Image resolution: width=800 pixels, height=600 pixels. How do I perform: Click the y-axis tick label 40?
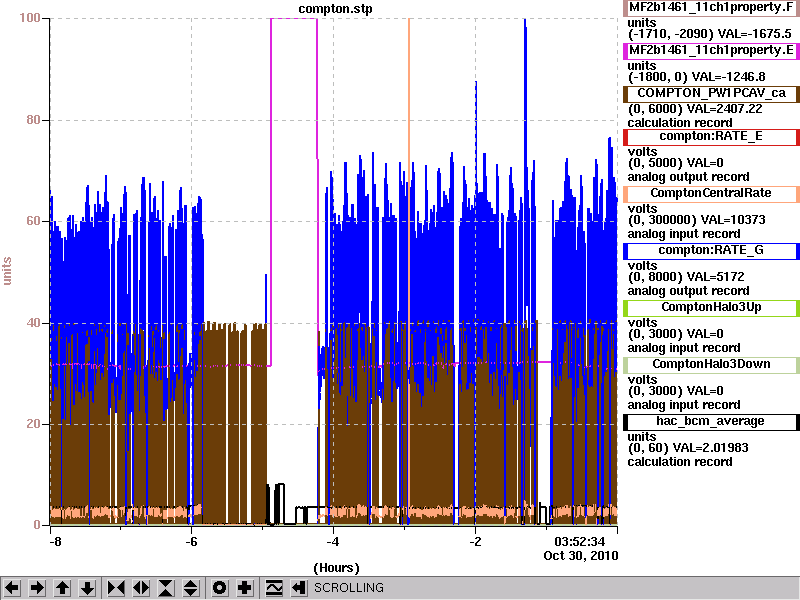(33, 322)
